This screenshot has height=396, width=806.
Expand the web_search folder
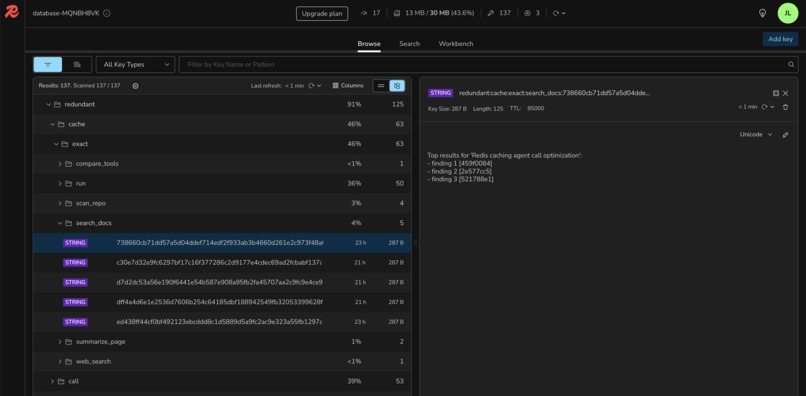(60, 362)
